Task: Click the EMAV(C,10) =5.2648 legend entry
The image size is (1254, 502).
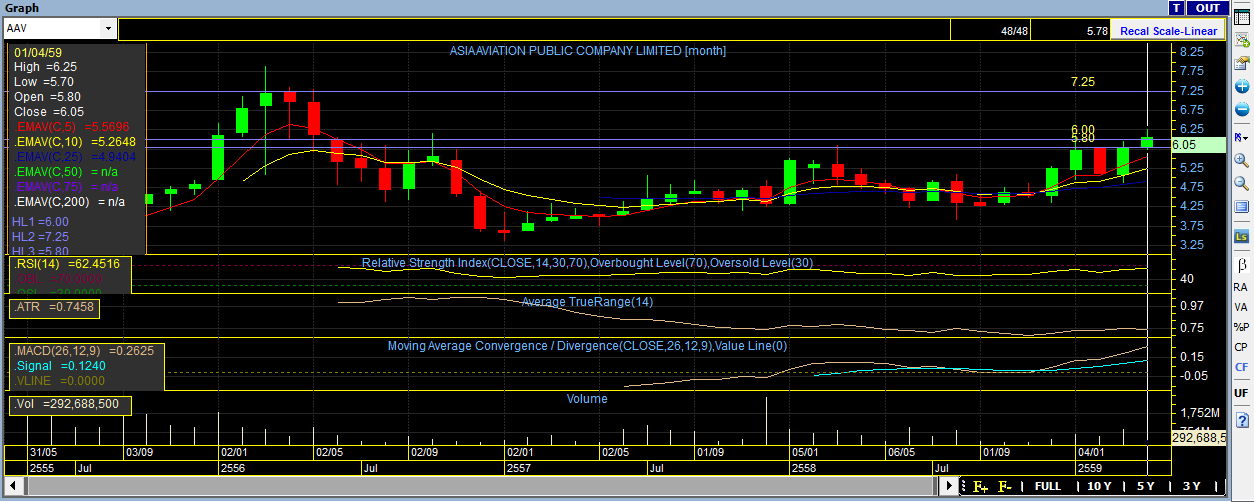Action: (x=74, y=142)
